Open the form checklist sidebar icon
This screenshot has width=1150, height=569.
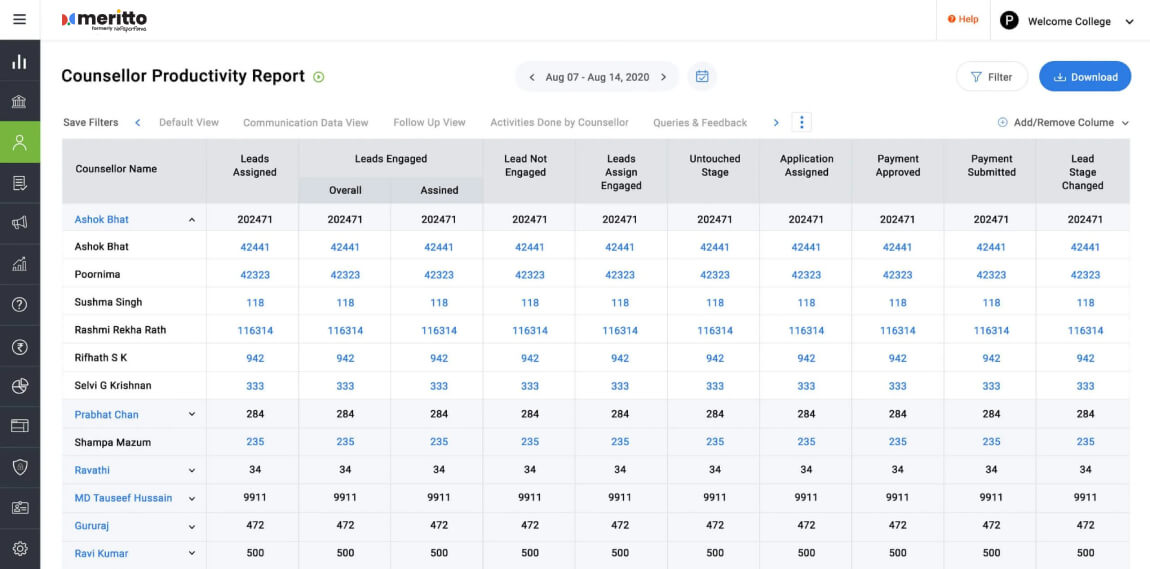point(20,183)
